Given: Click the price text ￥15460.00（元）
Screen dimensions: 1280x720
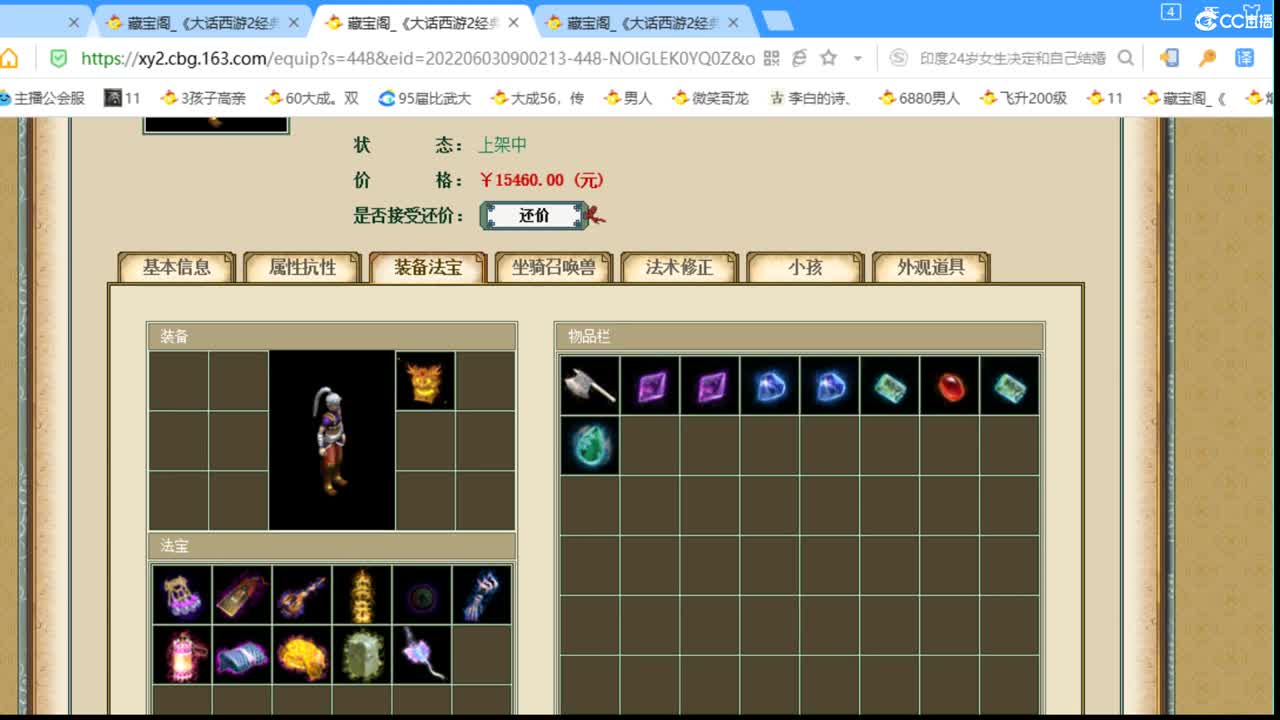Looking at the screenshot, I should click(542, 181).
